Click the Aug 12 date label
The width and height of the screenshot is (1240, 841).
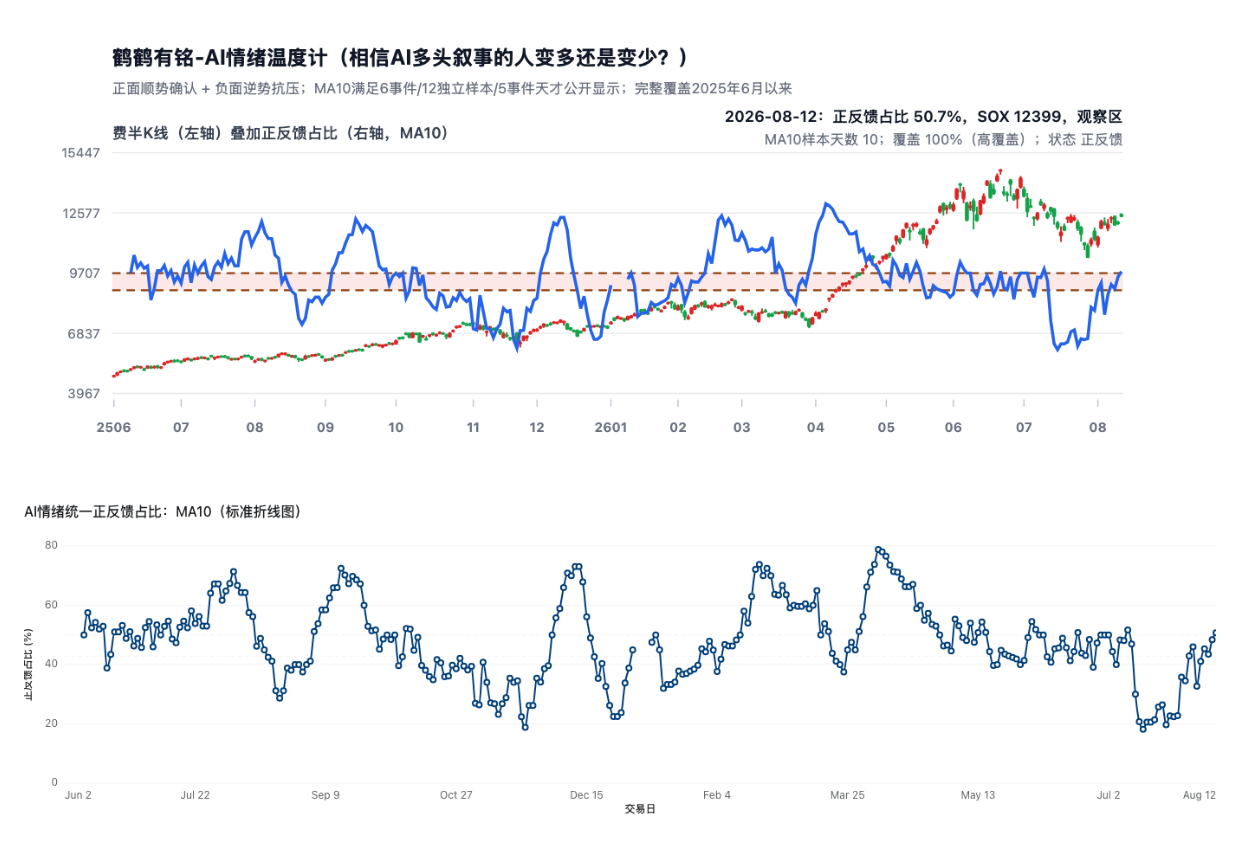point(1197,795)
